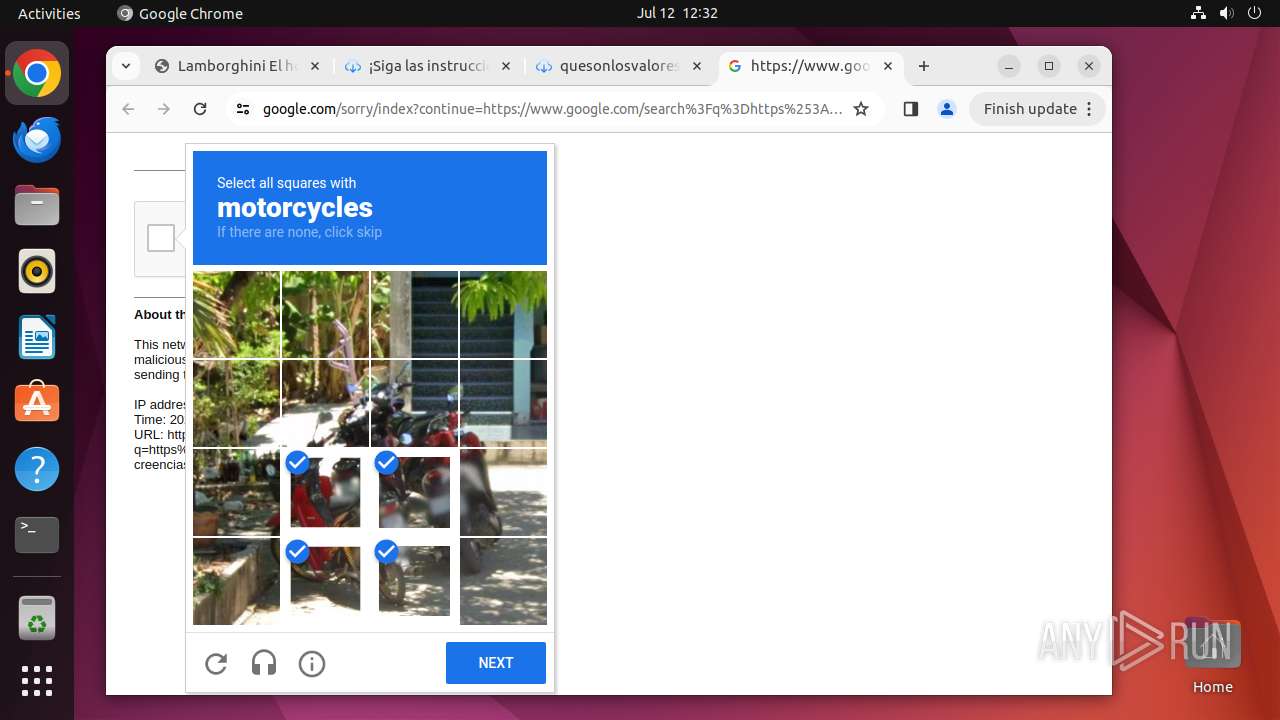Deselect the checked bottom row red wheel tile
Image resolution: width=1280 pixels, height=720 pixels.
click(x=325, y=581)
